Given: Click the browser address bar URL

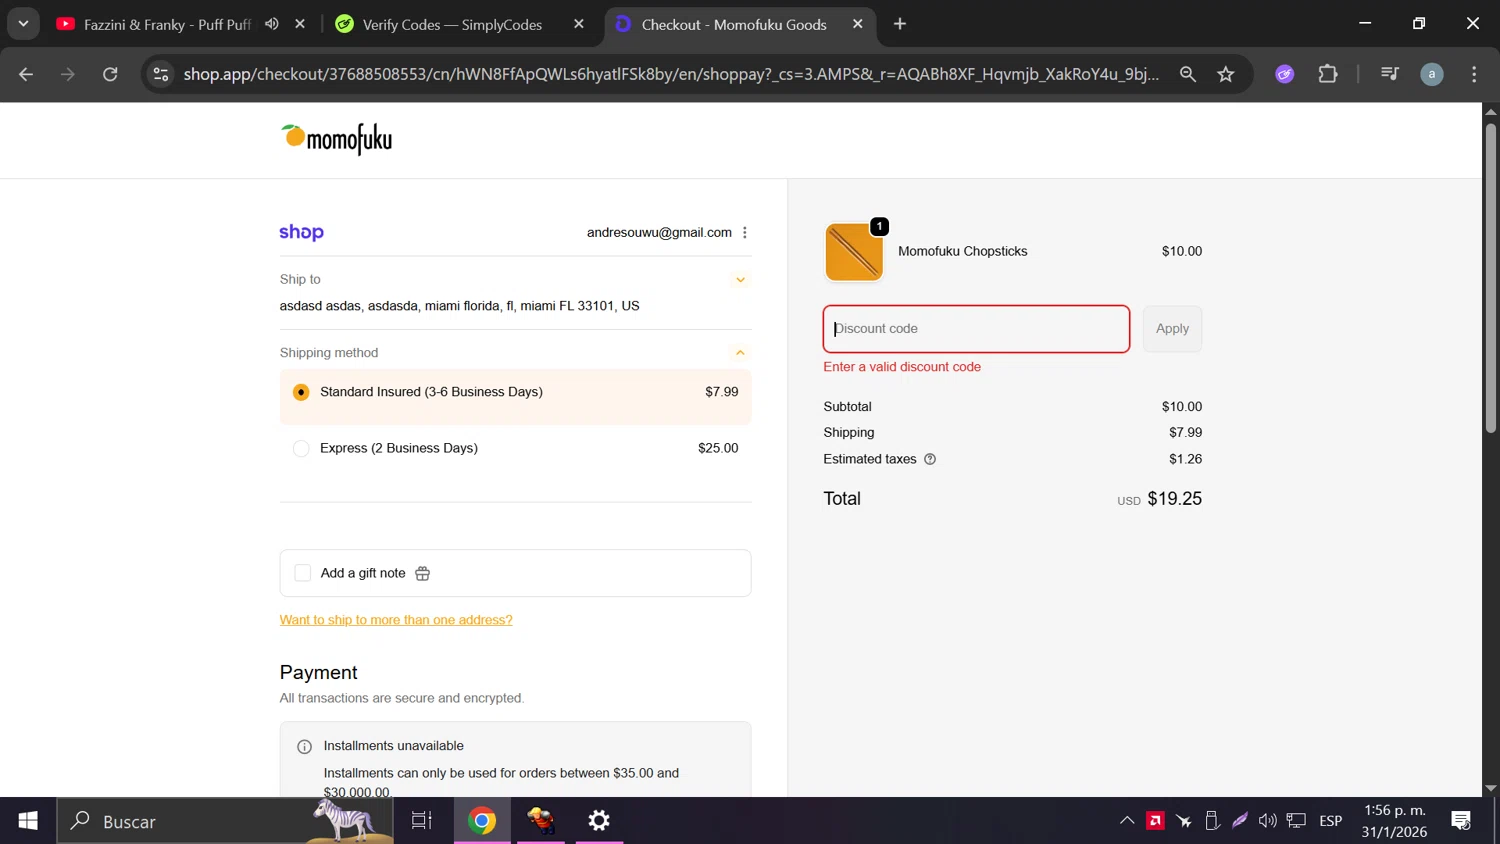Looking at the screenshot, I should point(672,74).
